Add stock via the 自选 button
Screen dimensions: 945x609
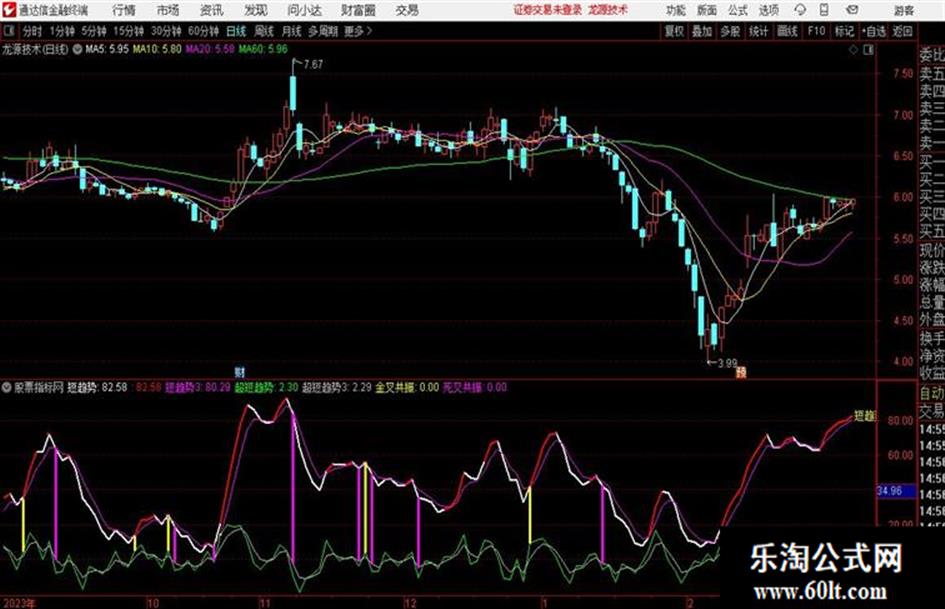(x=873, y=31)
